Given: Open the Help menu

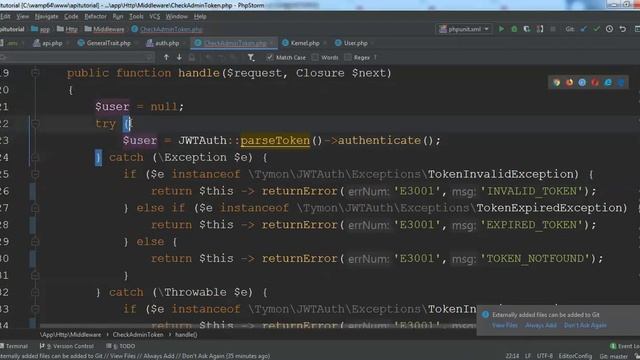Looking at the screenshot, I should tap(200, 16).
